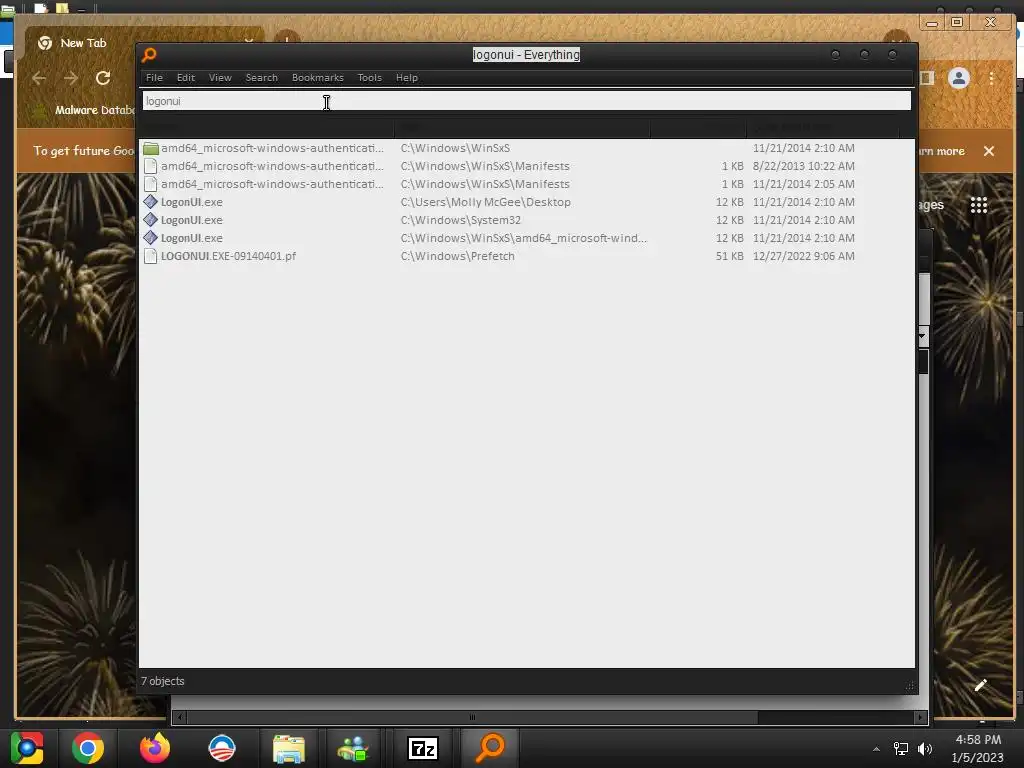Click the LOGONUI.EXE-09140401.pf file icon
This screenshot has width=1024, height=768.
150,256
